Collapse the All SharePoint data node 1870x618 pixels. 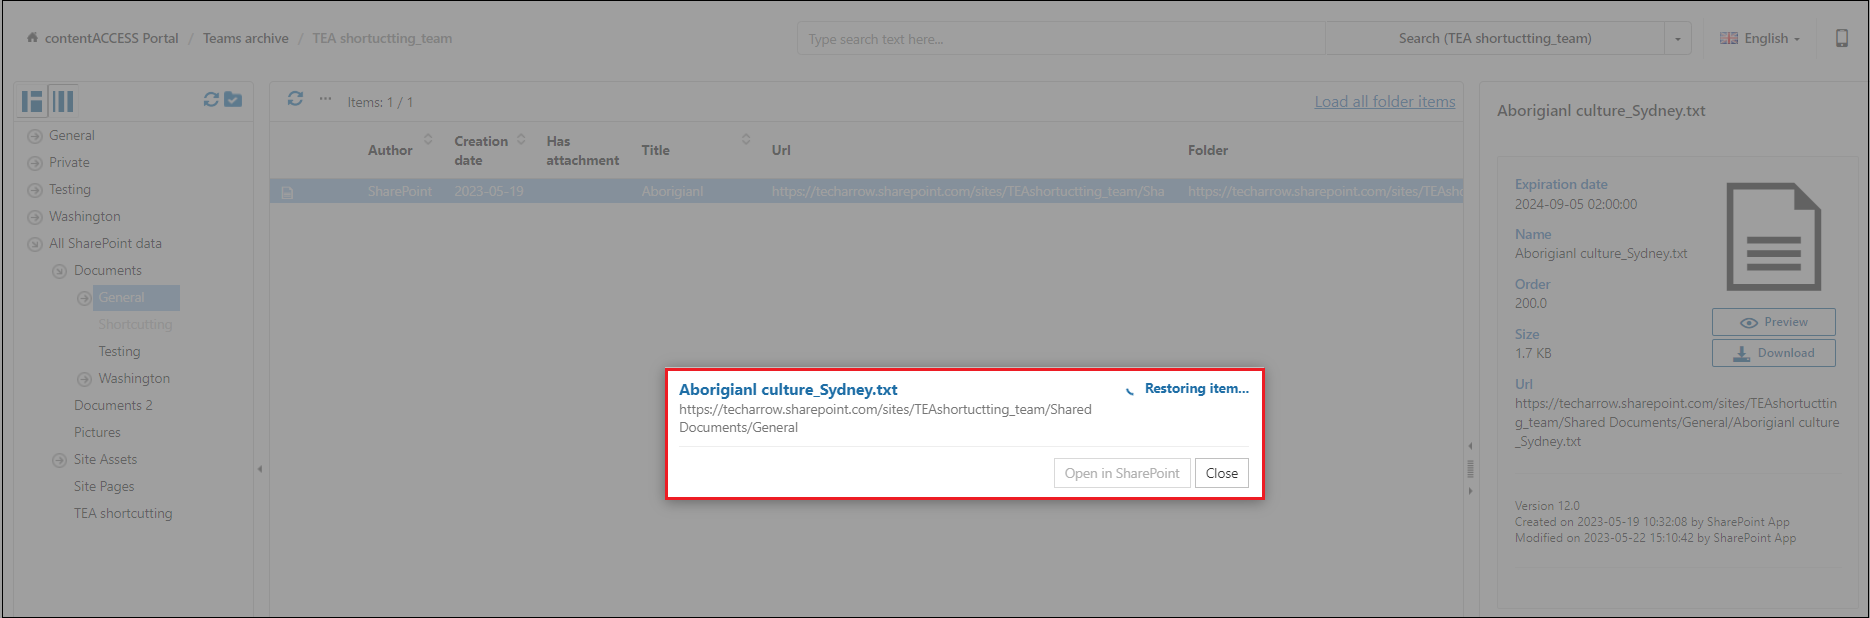point(35,244)
